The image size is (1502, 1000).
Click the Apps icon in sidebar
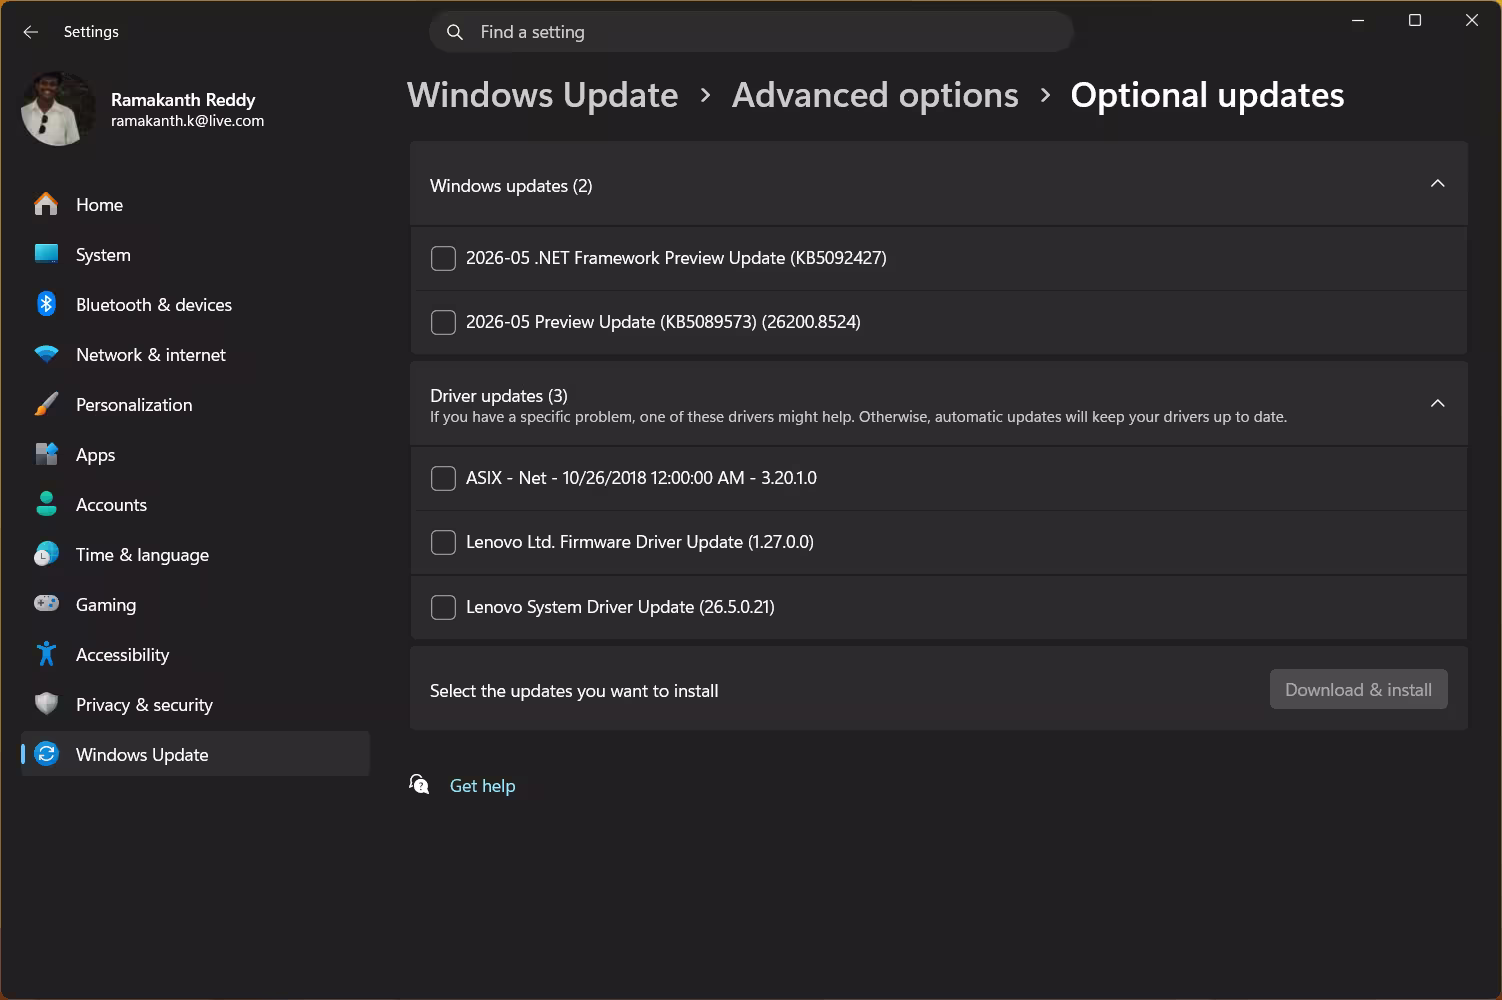[46, 454]
